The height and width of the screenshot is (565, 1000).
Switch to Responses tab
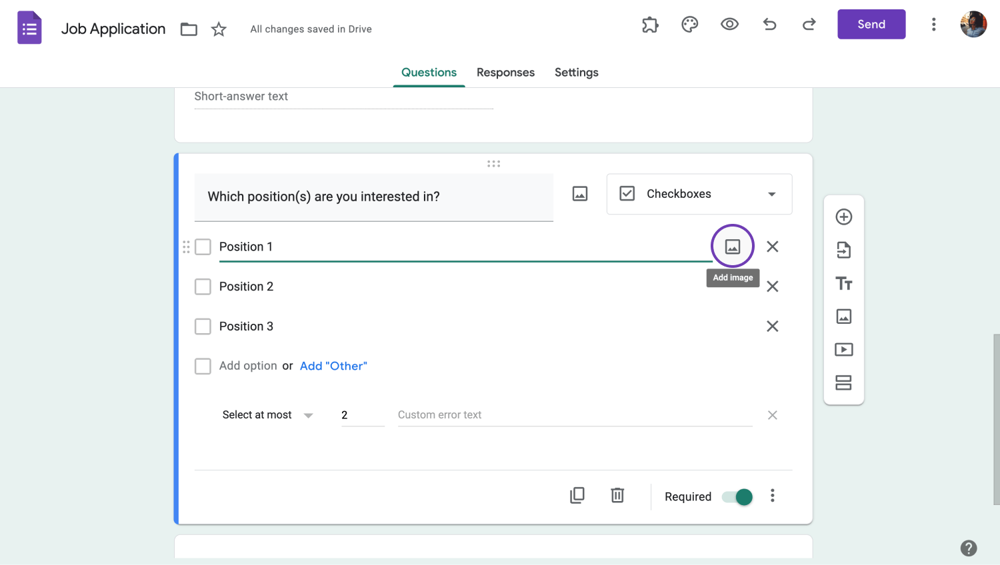(x=505, y=73)
